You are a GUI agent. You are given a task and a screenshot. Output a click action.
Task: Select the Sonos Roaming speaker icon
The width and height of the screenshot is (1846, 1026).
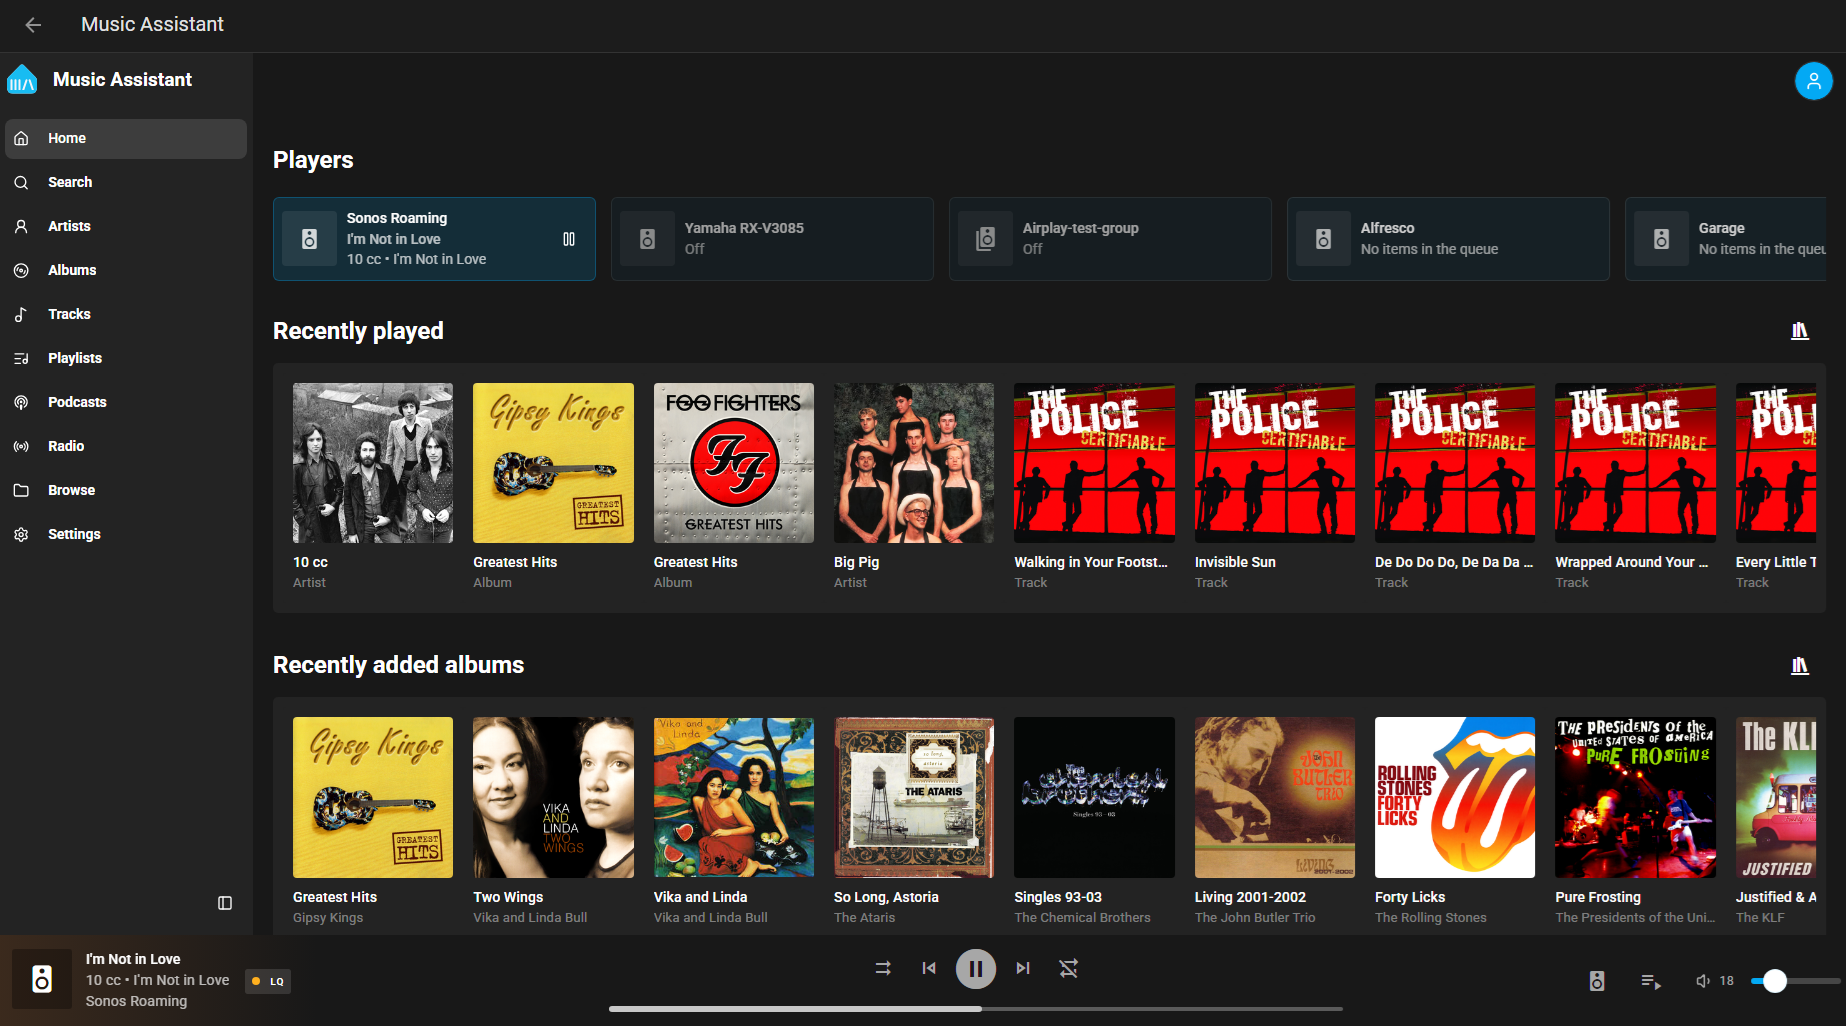point(310,239)
